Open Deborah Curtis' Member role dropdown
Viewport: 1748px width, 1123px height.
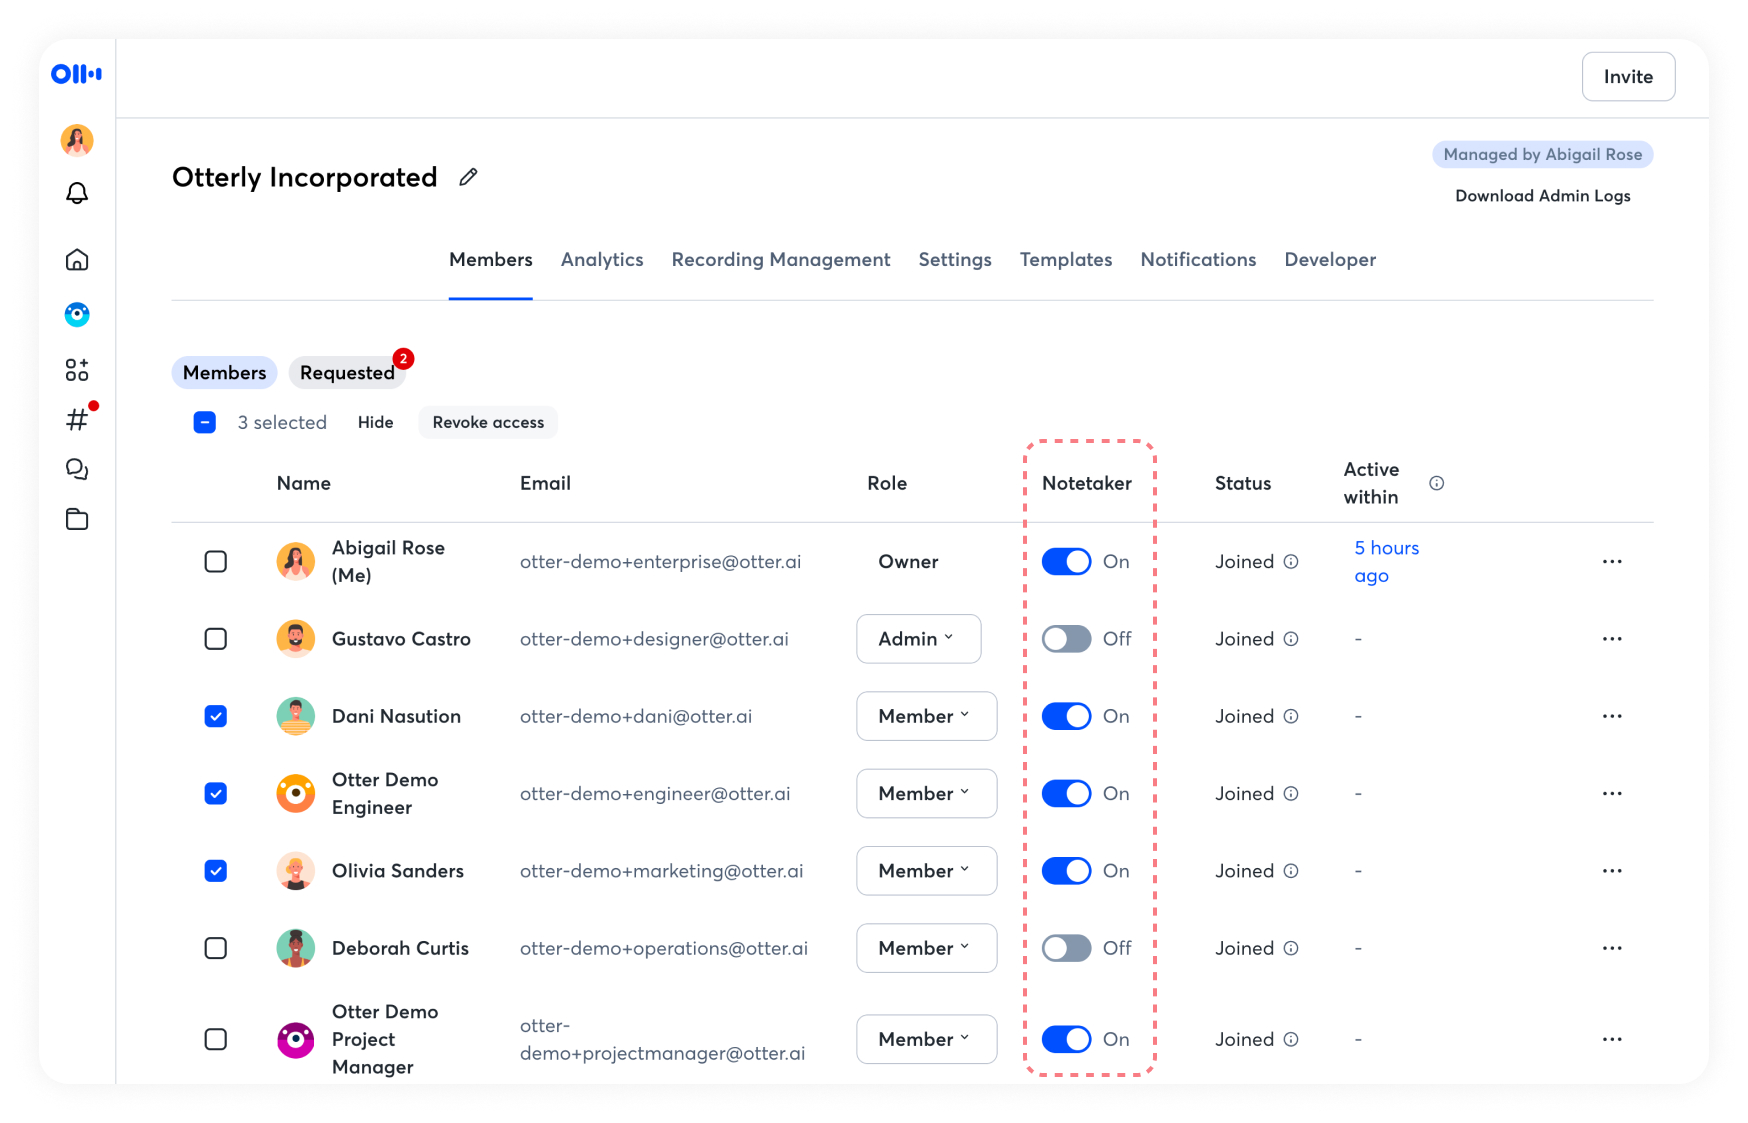(x=926, y=948)
